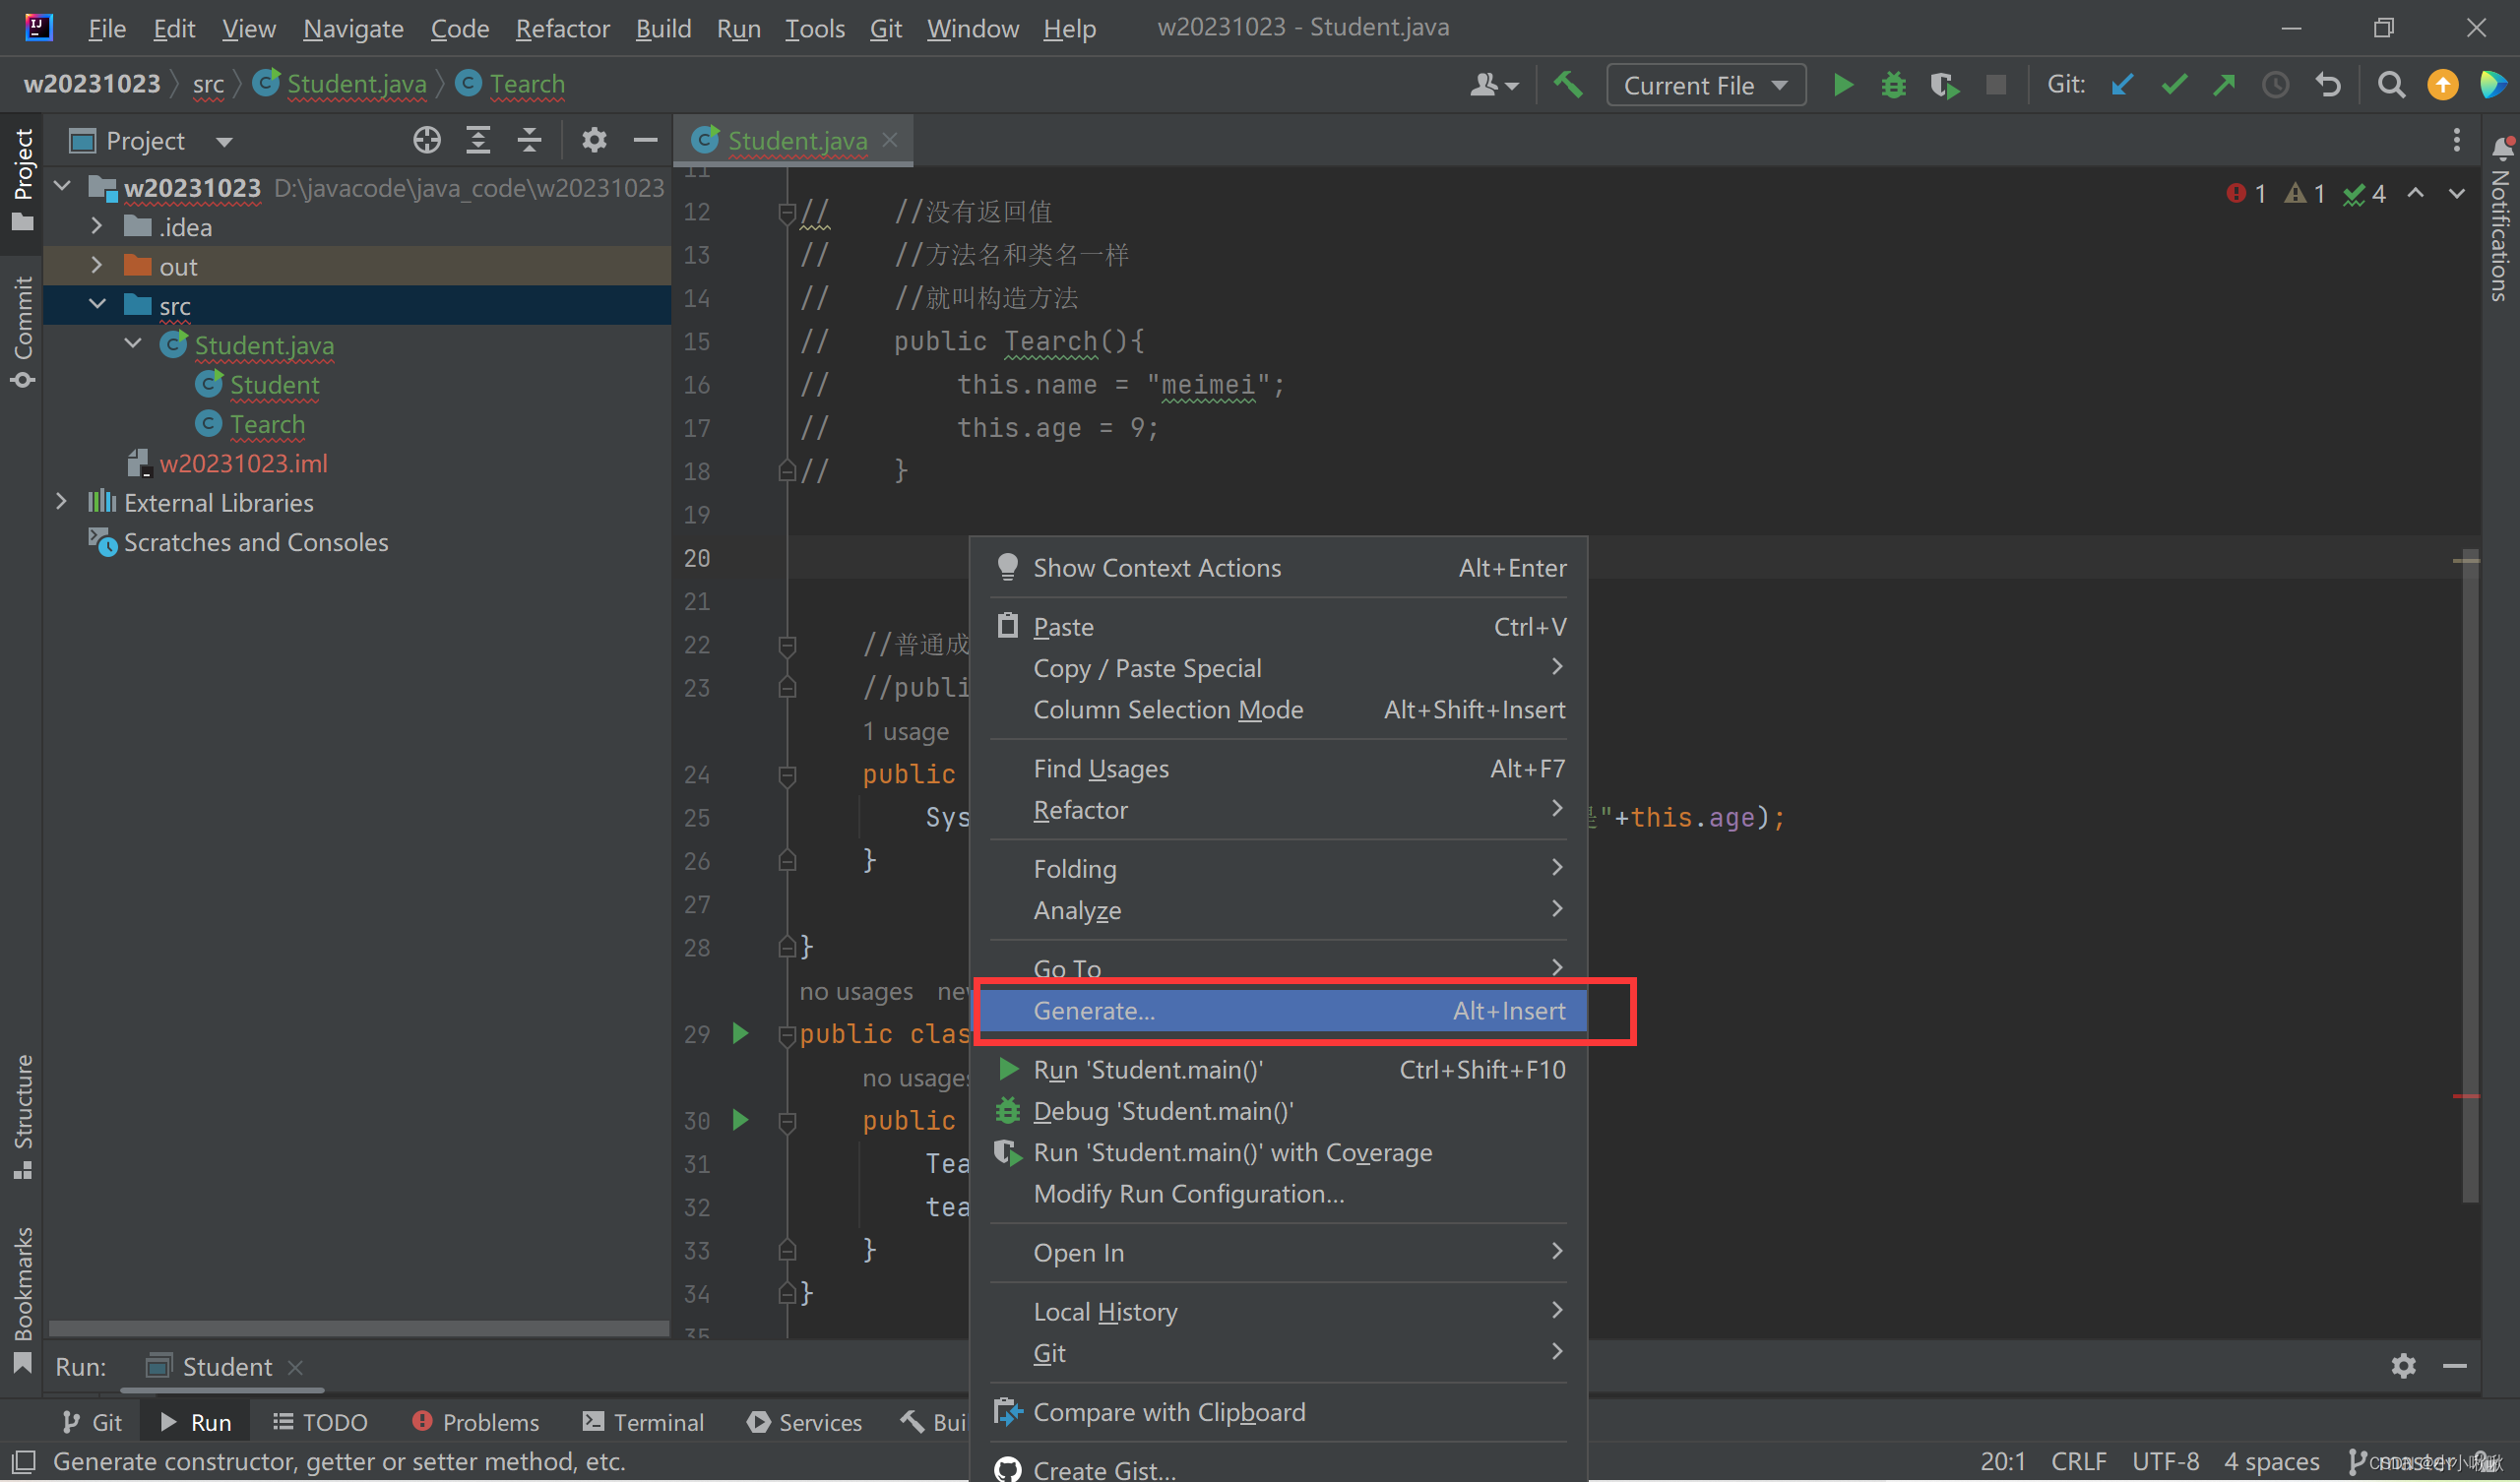Open the Terminal tool window

point(643,1422)
